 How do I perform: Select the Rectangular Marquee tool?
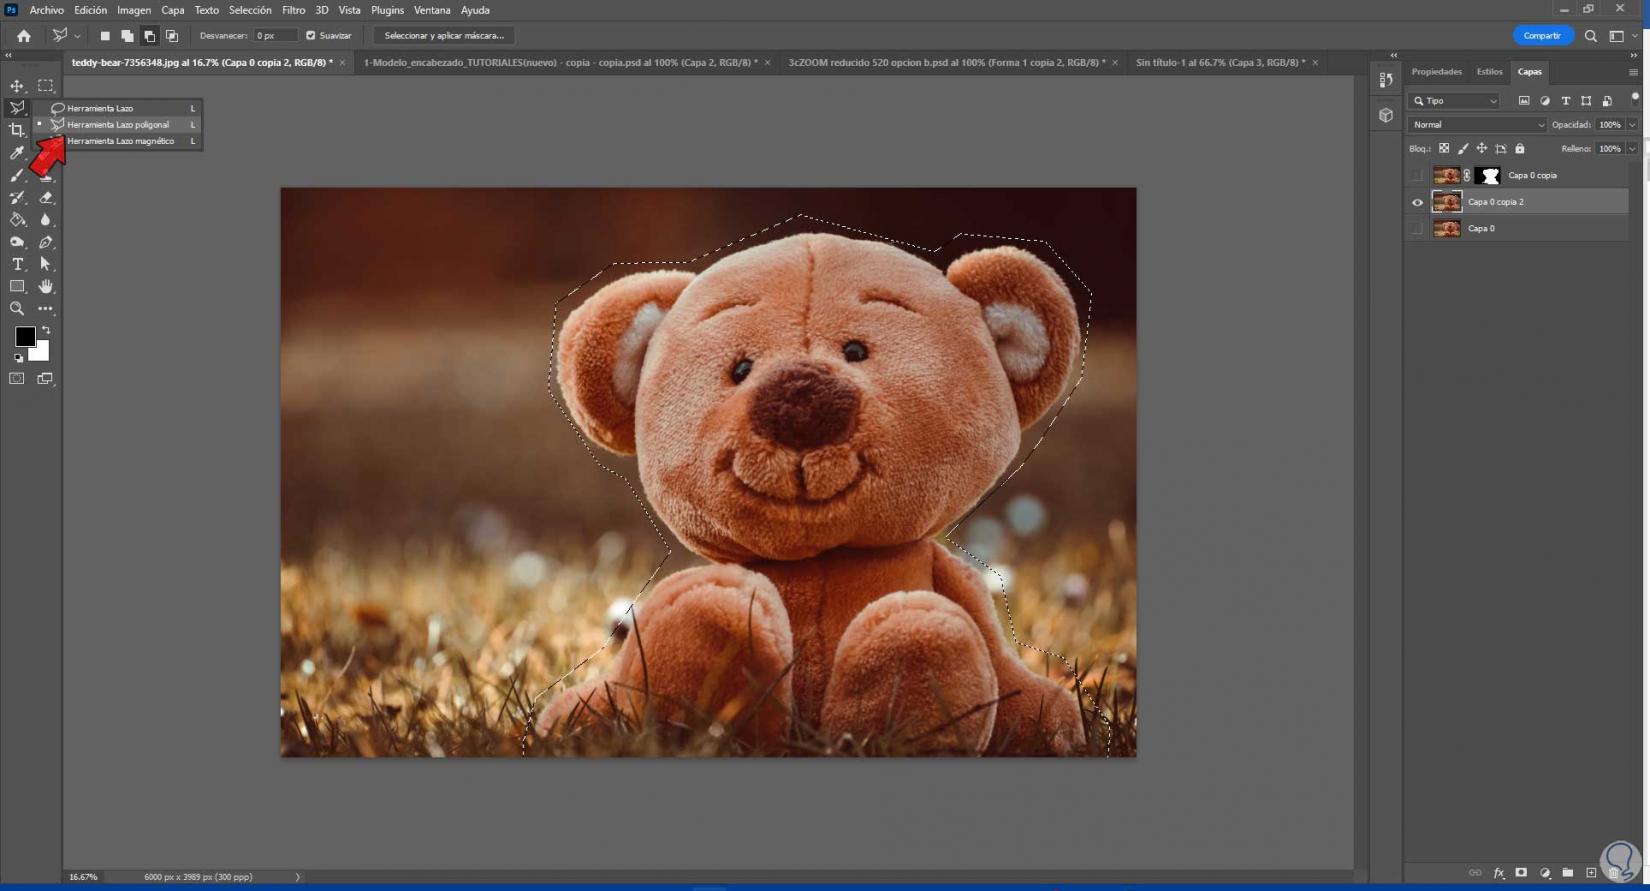[x=45, y=86]
